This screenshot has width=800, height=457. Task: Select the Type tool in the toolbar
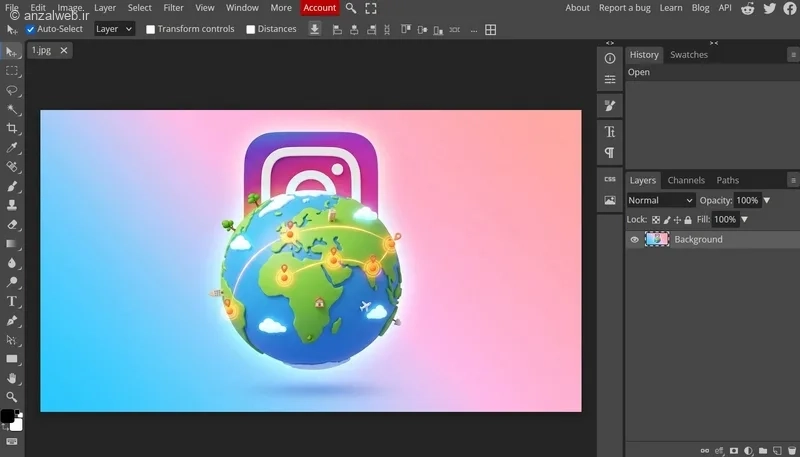(11, 301)
